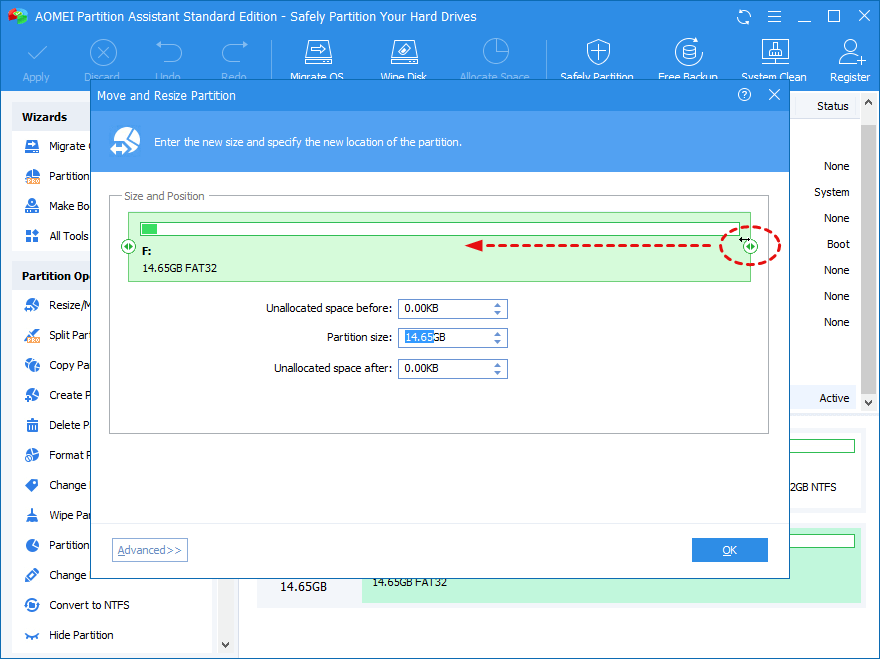The image size is (880, 659).
Task: Increase Unallocated space after value
Action: pyautogui.click(x=498, y=364)
